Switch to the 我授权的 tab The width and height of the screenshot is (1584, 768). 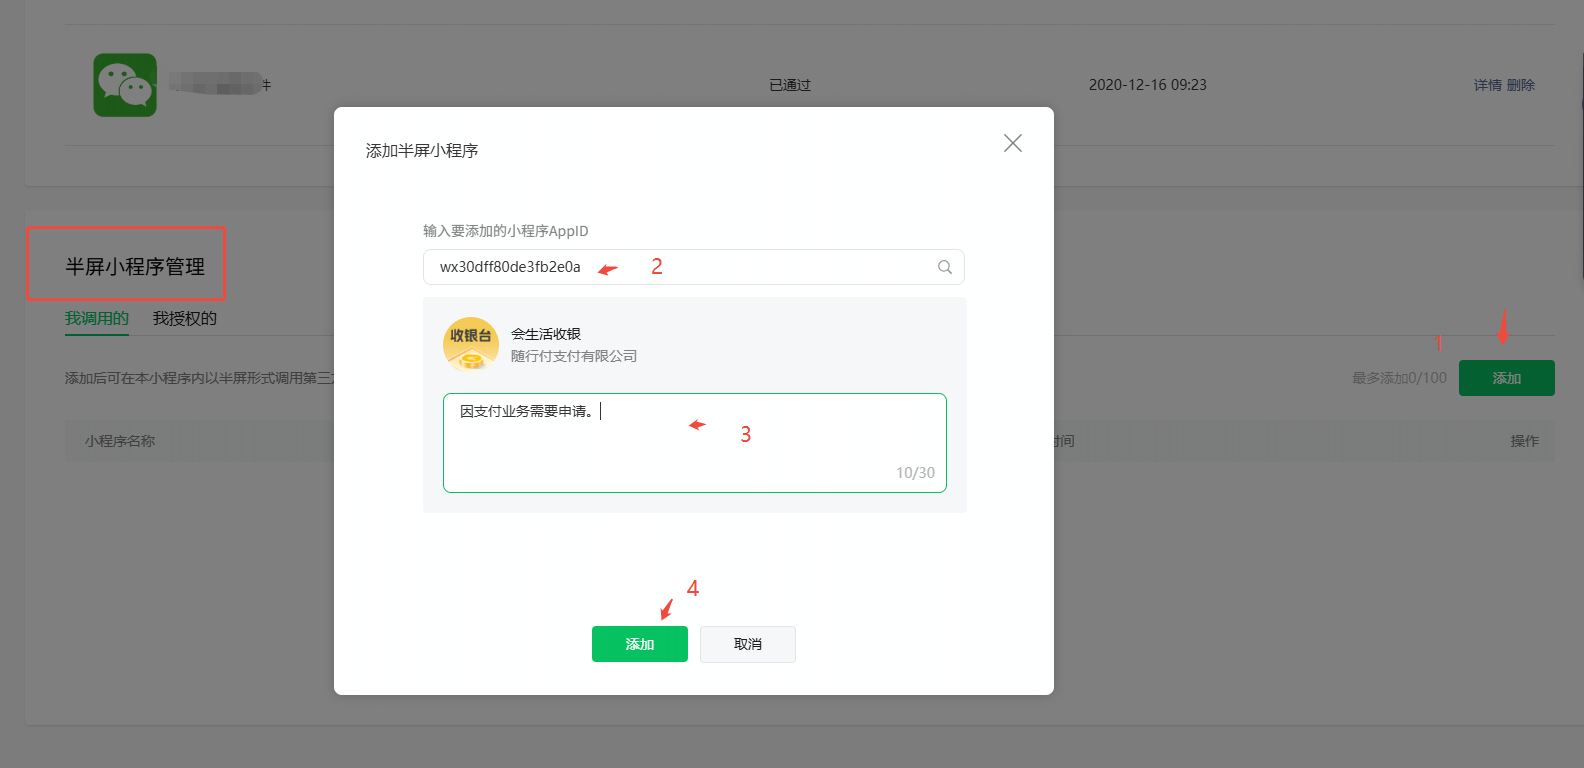coord(185,318)
